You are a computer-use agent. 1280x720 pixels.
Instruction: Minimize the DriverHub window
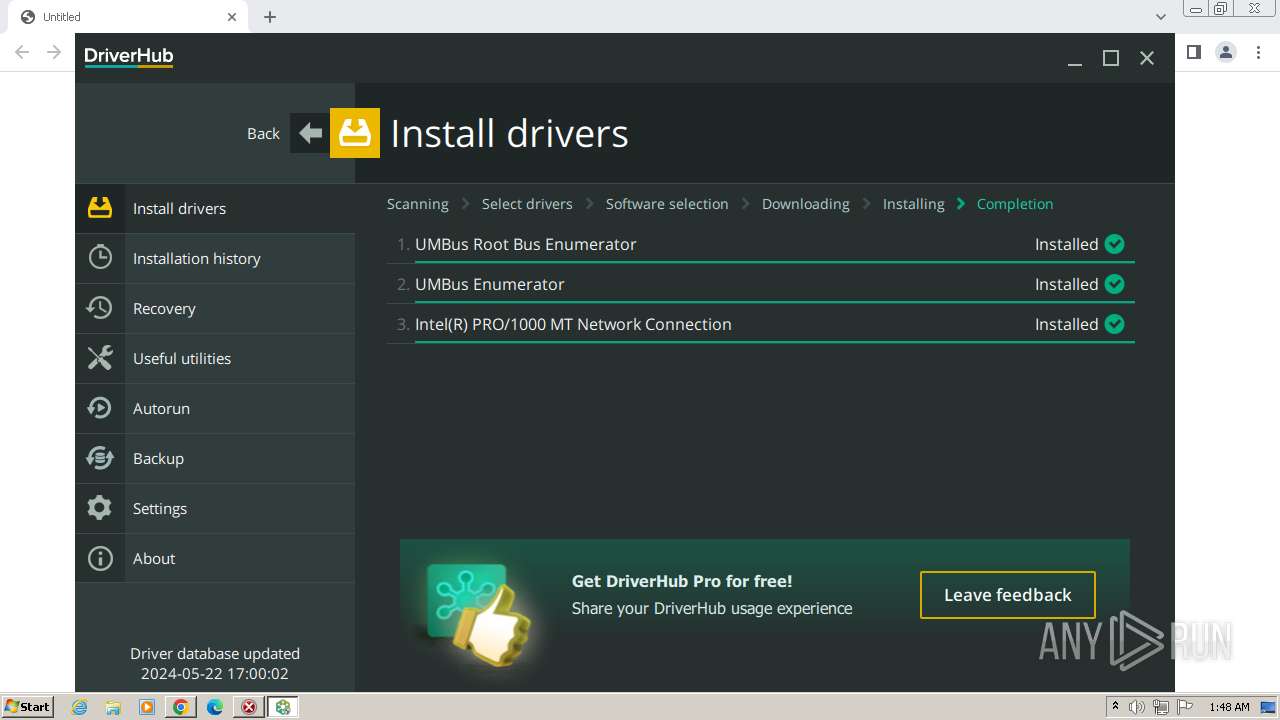1075,58
